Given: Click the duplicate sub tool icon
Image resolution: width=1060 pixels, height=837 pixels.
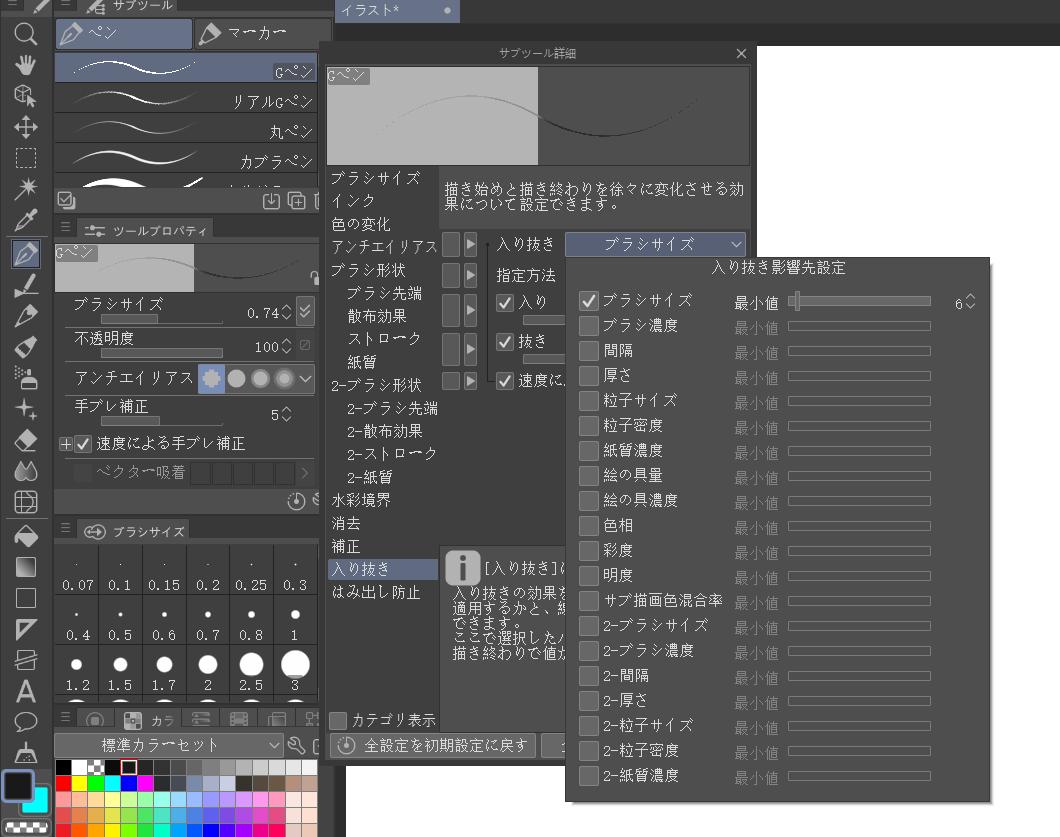Looking at the screenshot, I should [x=297, y=200].
